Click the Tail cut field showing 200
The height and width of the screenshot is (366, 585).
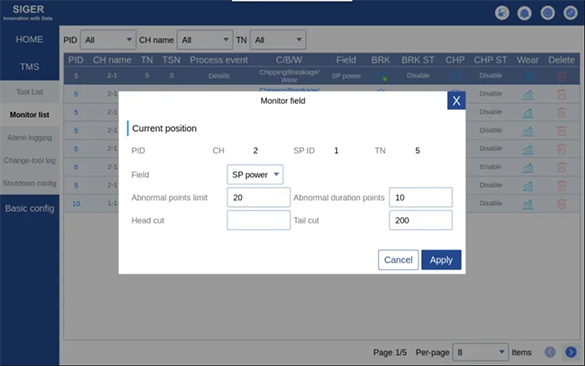click(421, 220)
